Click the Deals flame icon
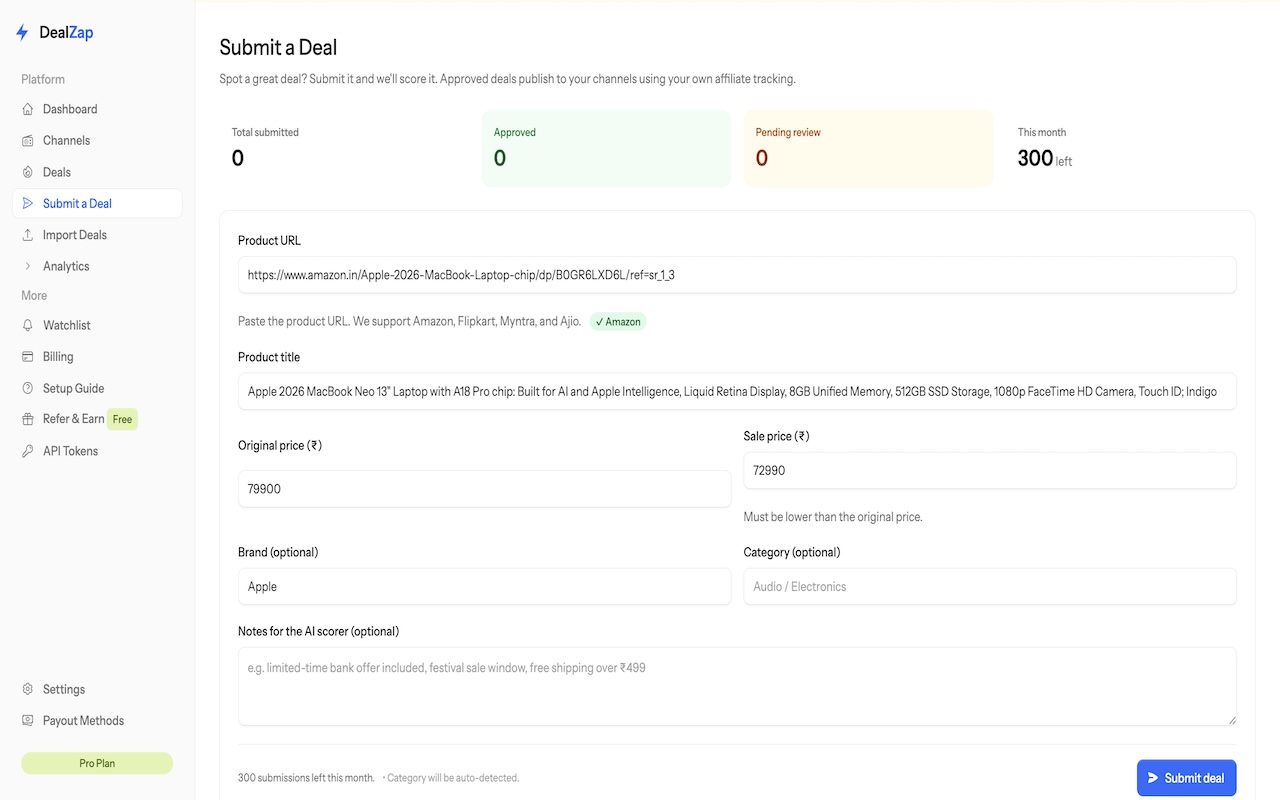This screenshot has width=1280, height=800. [x=28, y=172]
